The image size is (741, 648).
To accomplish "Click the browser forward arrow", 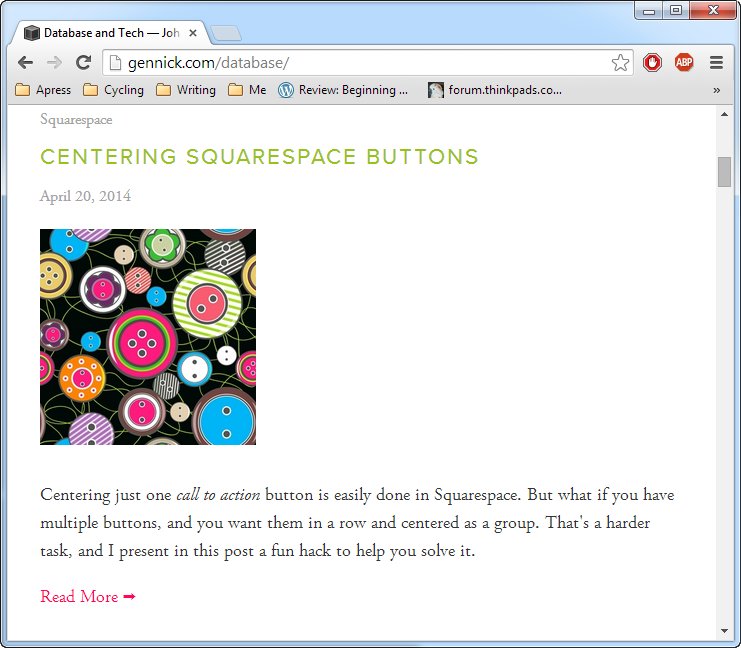I will [x=54, y=62].
